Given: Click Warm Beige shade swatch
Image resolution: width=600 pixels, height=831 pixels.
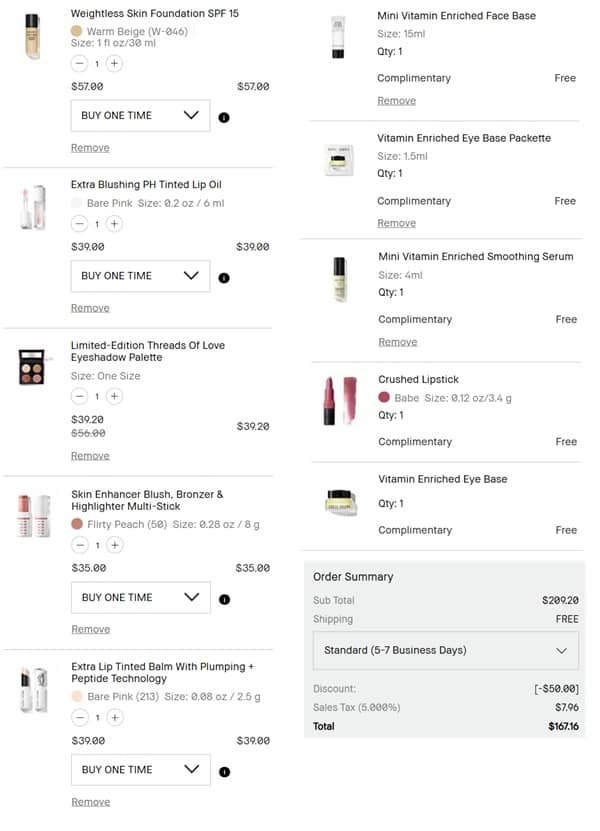Looking at the screenshot, I should 77,32.
